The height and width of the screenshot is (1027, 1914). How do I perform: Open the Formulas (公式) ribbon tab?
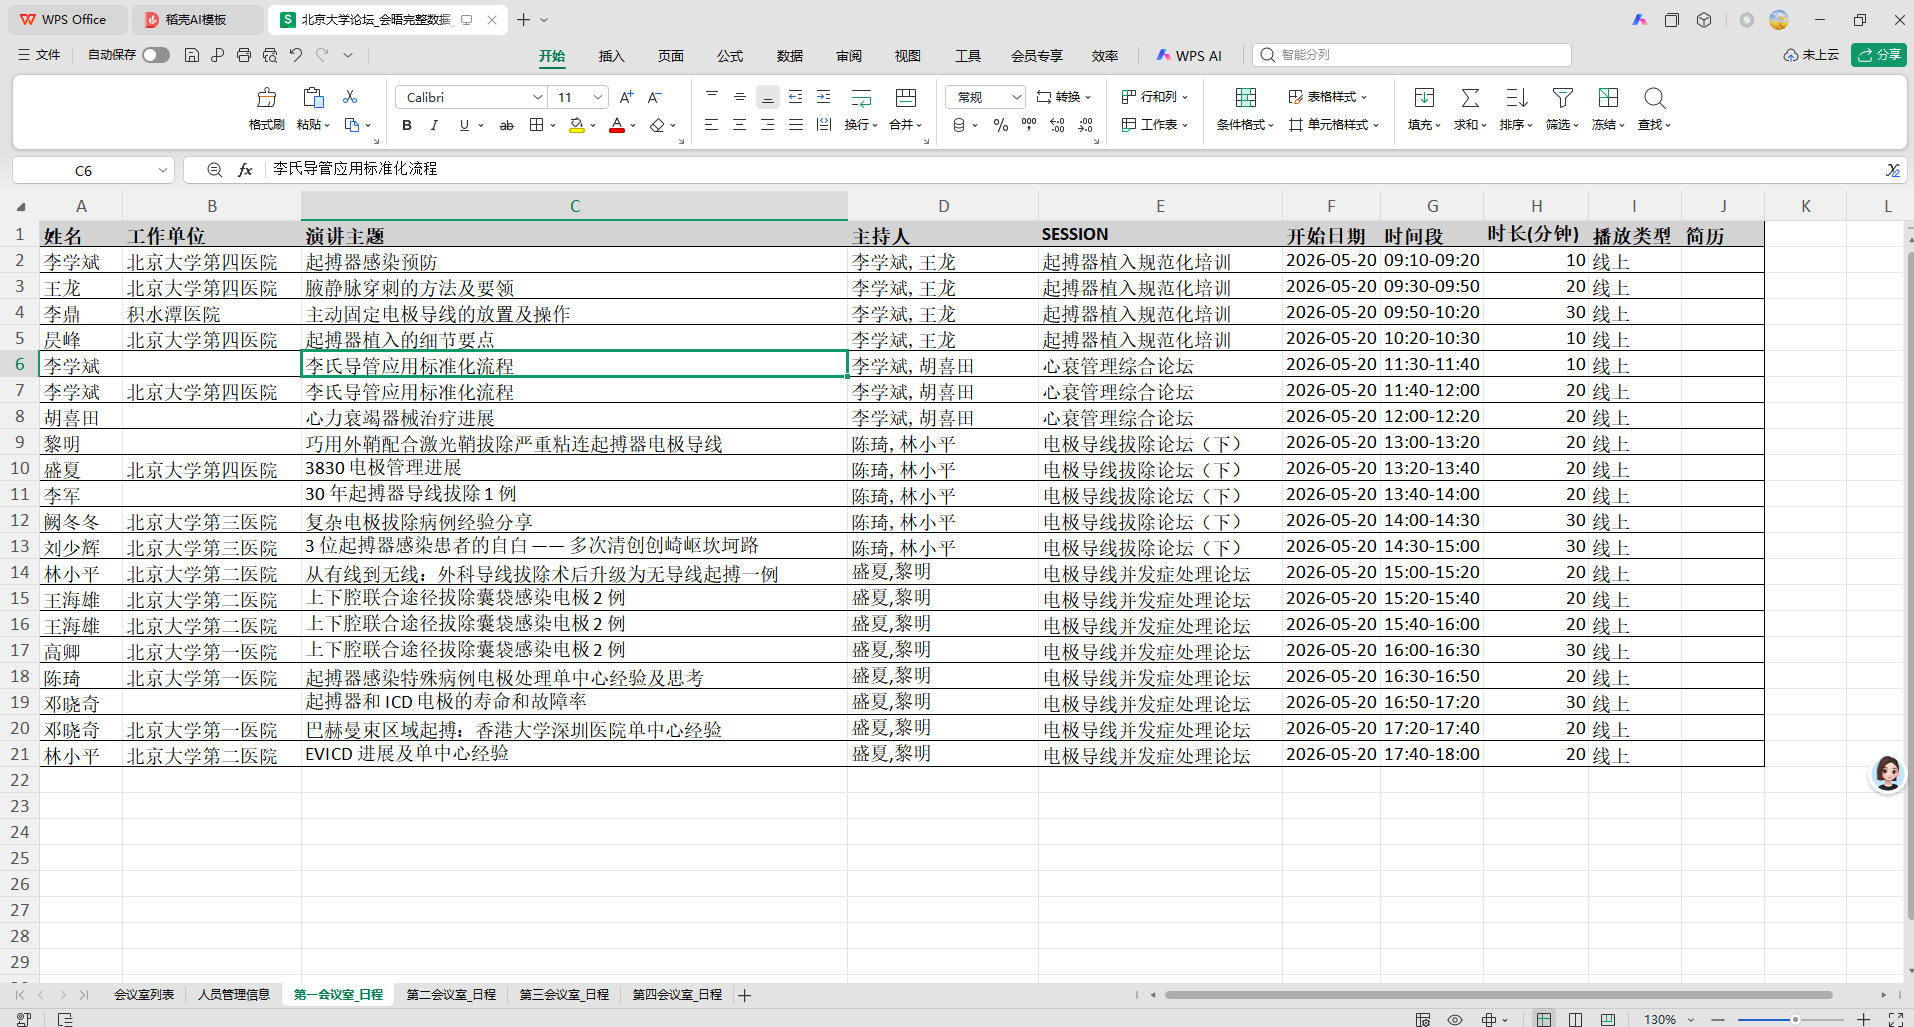[730, 56]
